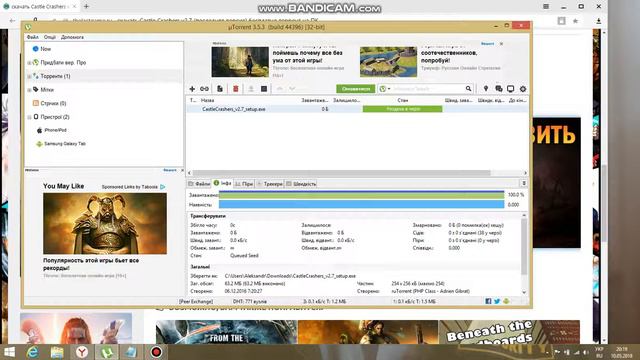The height and width of the screenshot is (360, 640).
Task: Click the Add Torrent plus icon
Action: pos(192,89)
